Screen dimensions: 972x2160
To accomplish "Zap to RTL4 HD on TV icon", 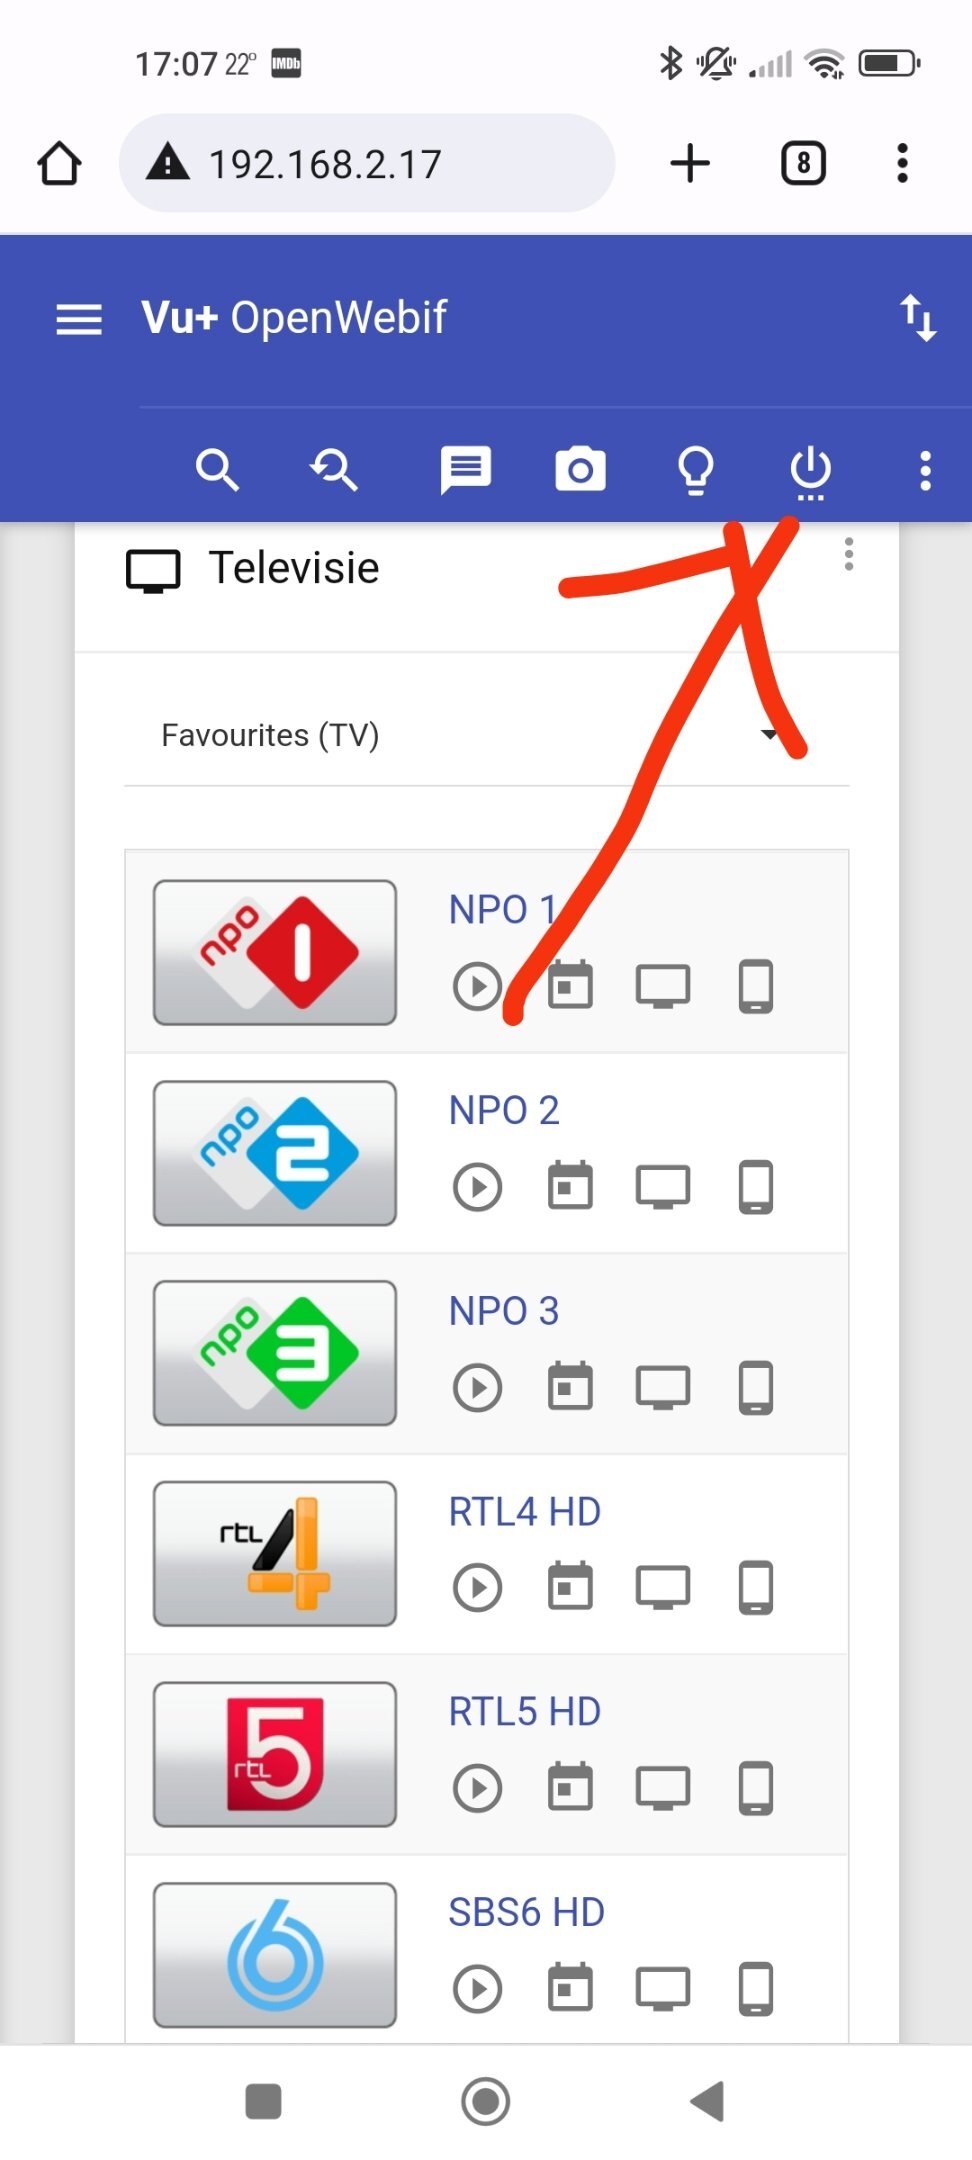I will pyautogui.click(x=663, y=1587).
